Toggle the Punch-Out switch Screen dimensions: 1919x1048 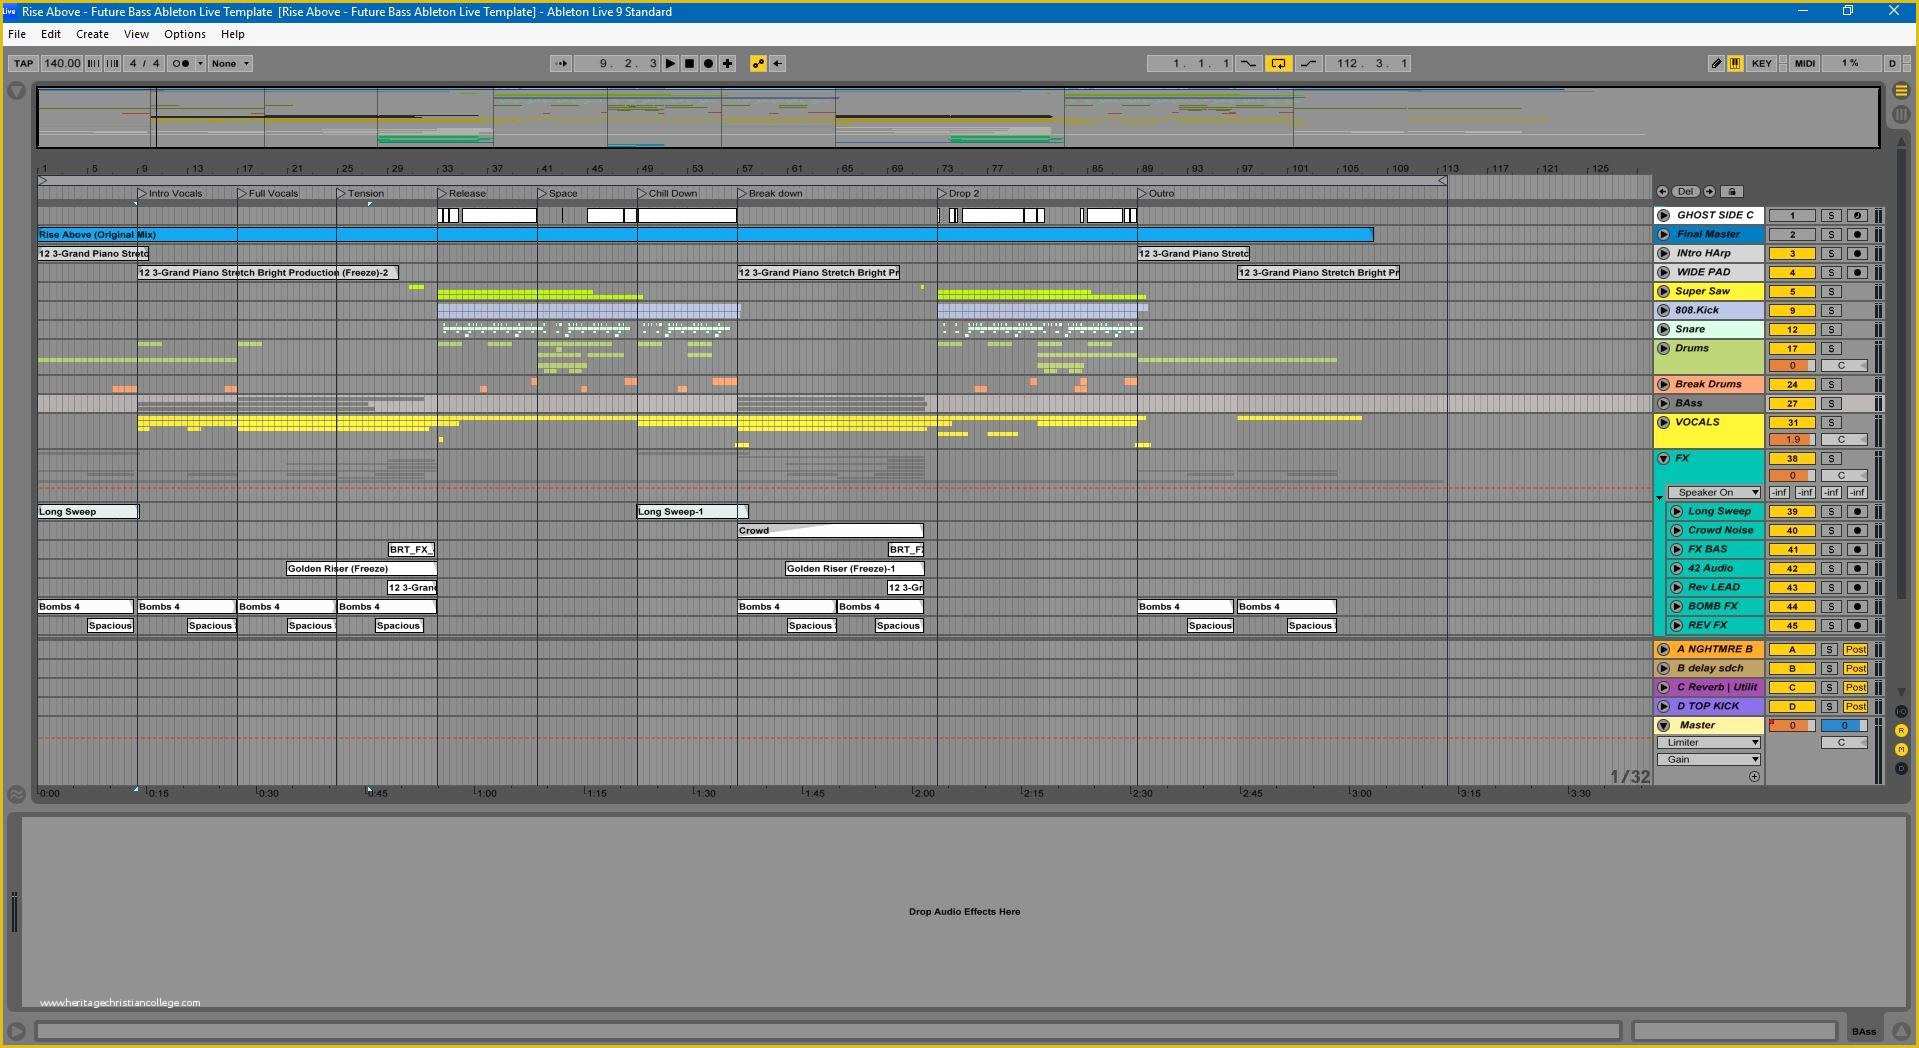pyautogui.click(x=1307, y=63)
